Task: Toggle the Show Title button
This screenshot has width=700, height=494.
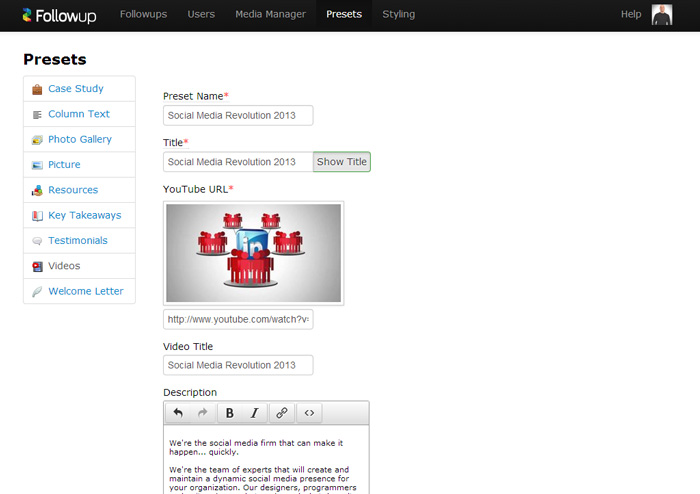Action: 342,162
